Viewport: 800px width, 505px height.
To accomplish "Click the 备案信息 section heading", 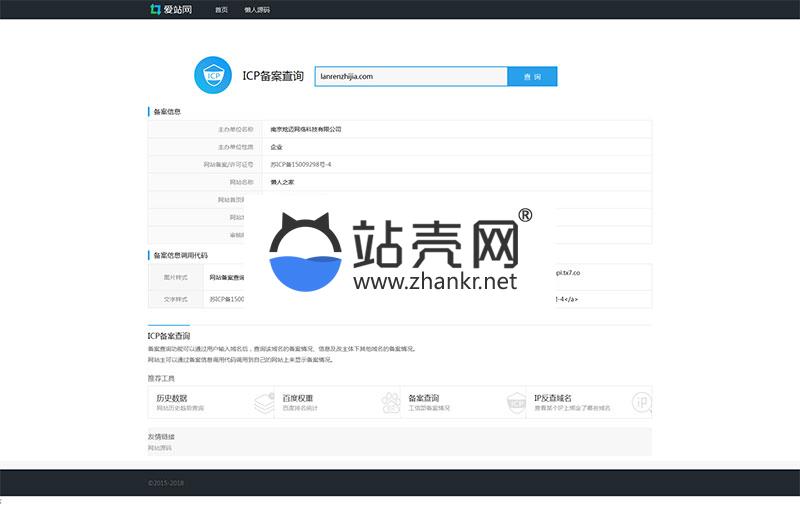I will coord(167,112).
